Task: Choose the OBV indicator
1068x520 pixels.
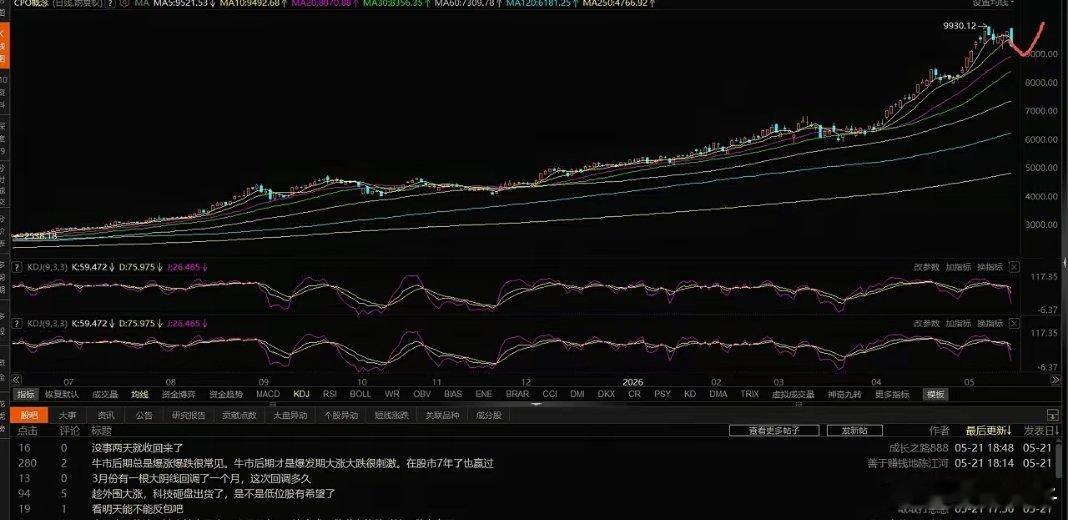Action: click(422, 394)
